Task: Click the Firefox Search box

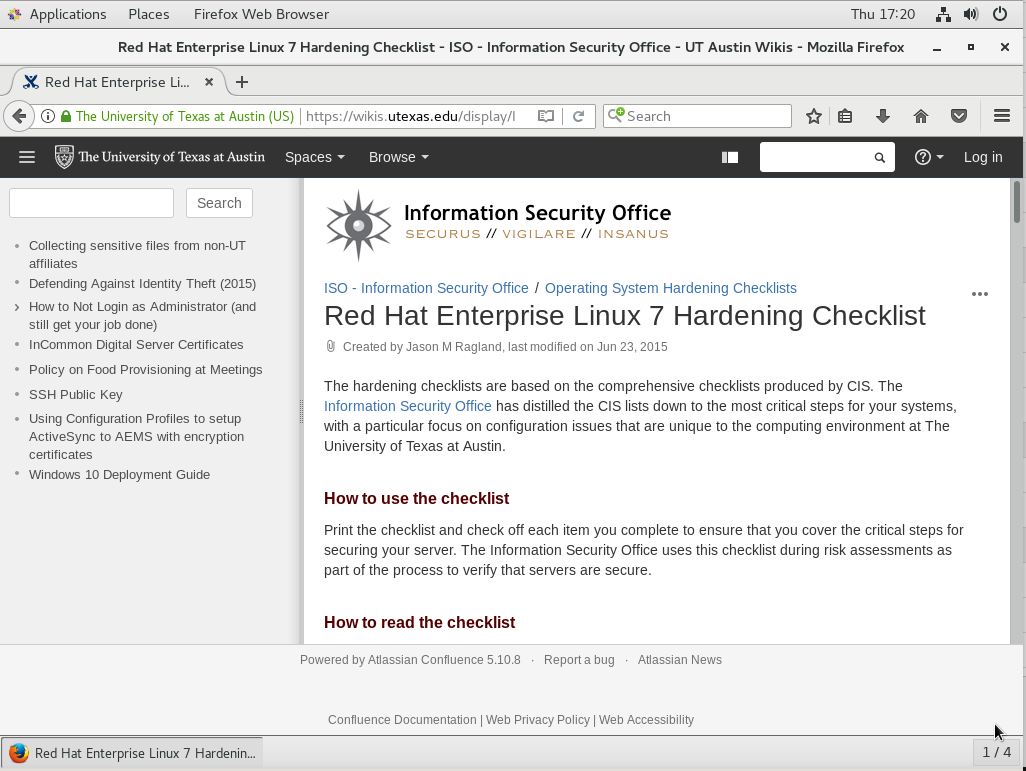Action: click(698, 117)
